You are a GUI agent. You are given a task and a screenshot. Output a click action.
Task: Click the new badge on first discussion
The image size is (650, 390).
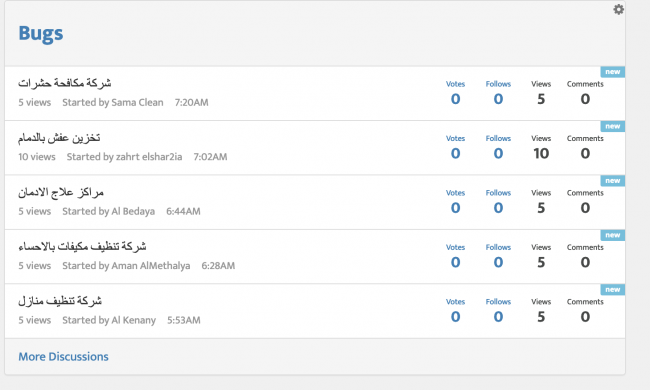pyautogui.click(x=613, y=72)
